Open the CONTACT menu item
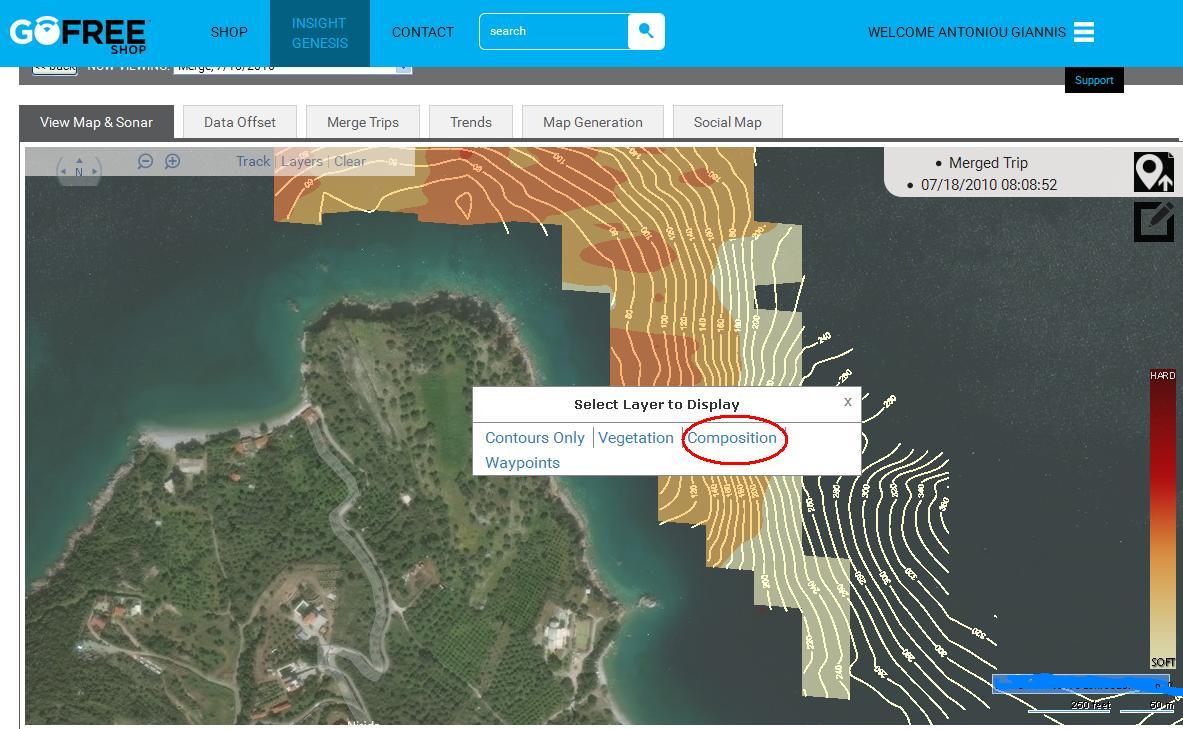Screen dimensions: 1183x729 422,32
